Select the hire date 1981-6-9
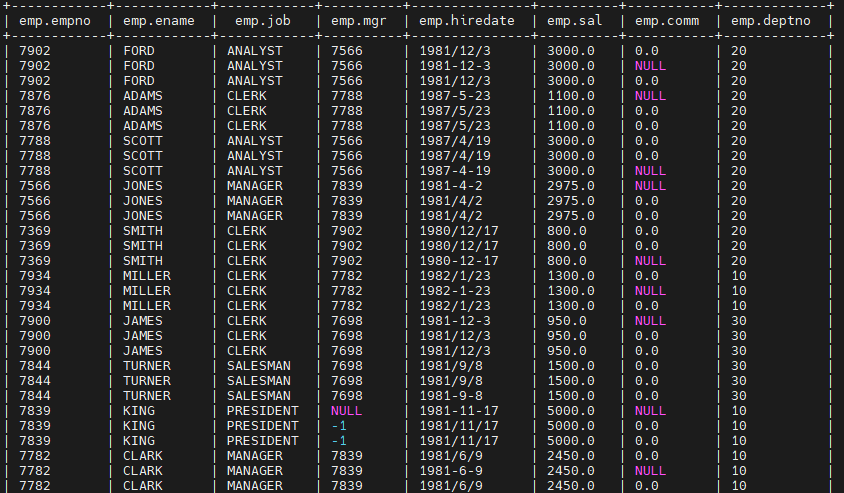The height and width of the screenshot is (493, 844). pyautogui.click(x=451, y=470)
